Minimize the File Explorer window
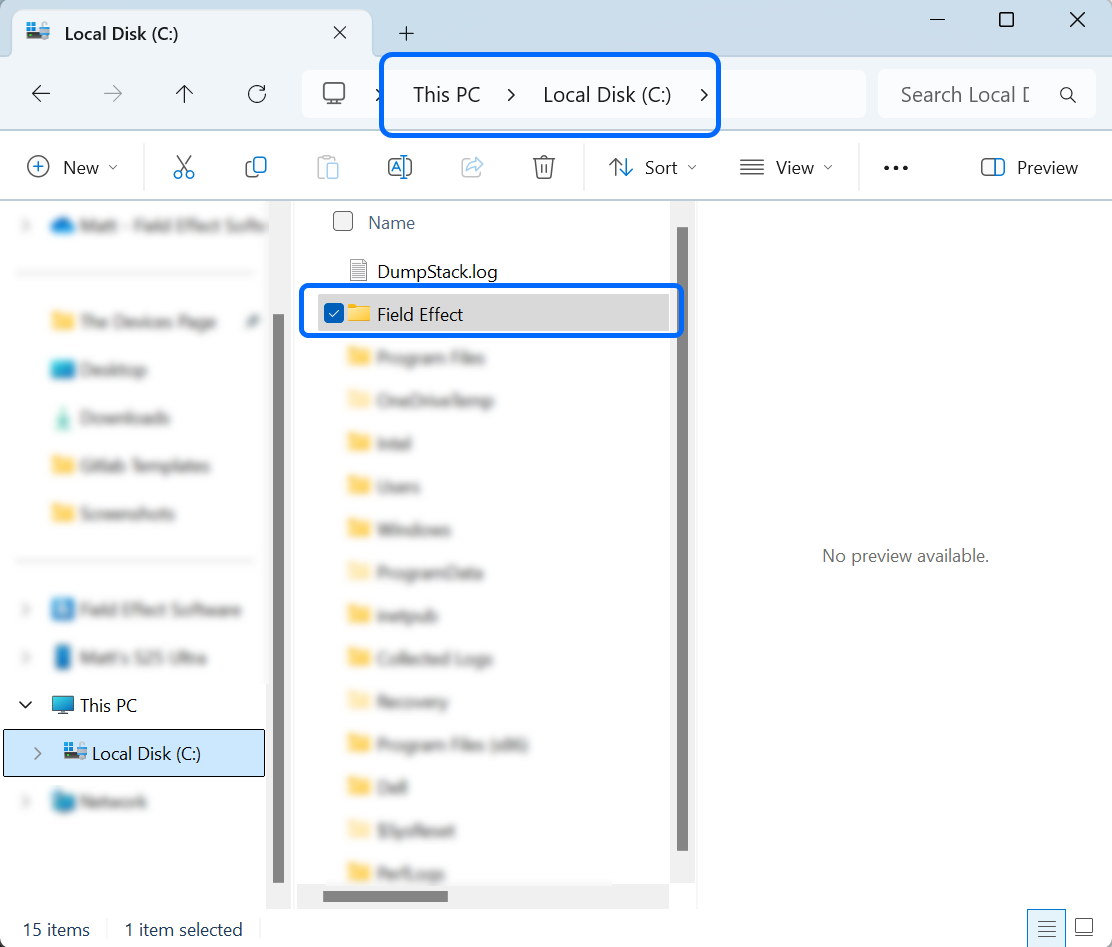This screenshot has width=1112, height=947. click(938, 20)
